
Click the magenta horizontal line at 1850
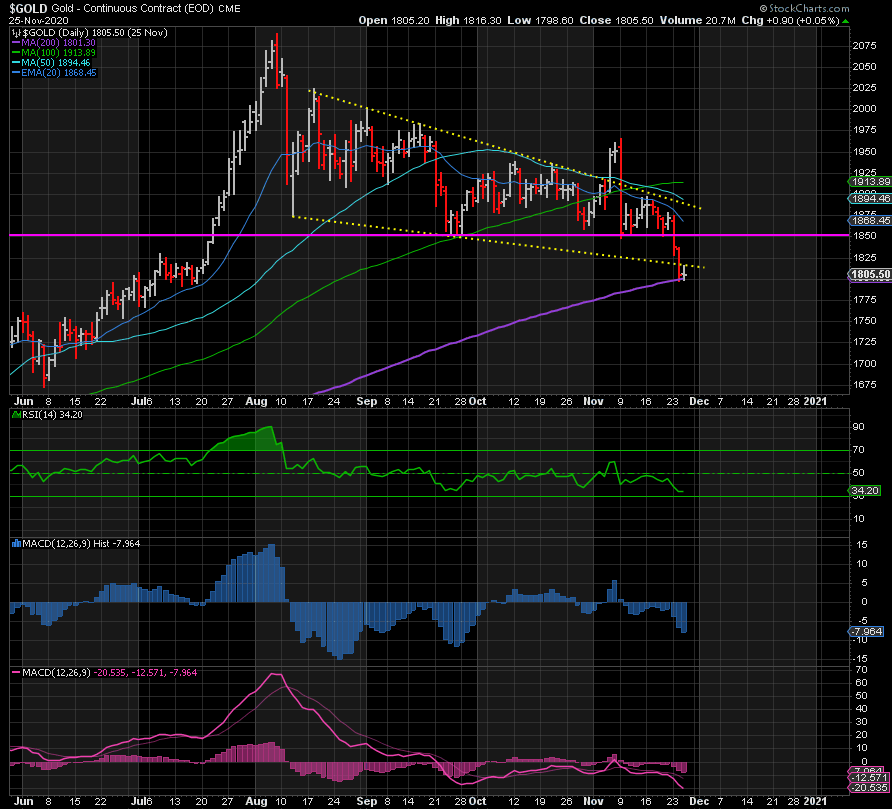[x=300, y=235]
